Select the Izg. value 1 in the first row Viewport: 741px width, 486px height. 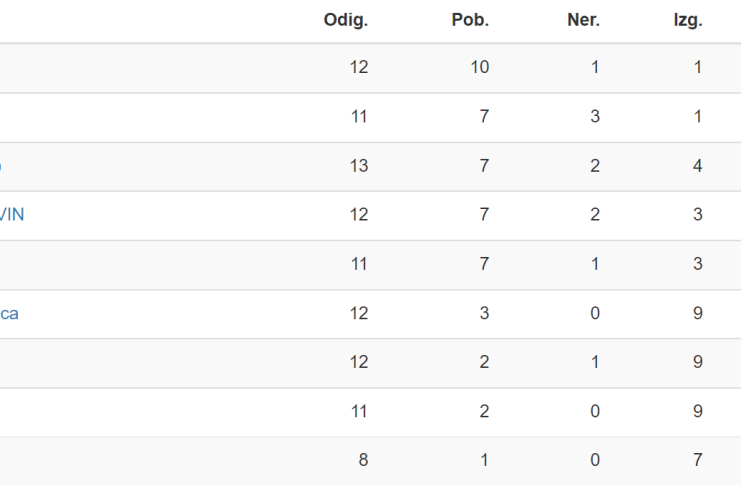pyautogui.click(x=698, y=67)
